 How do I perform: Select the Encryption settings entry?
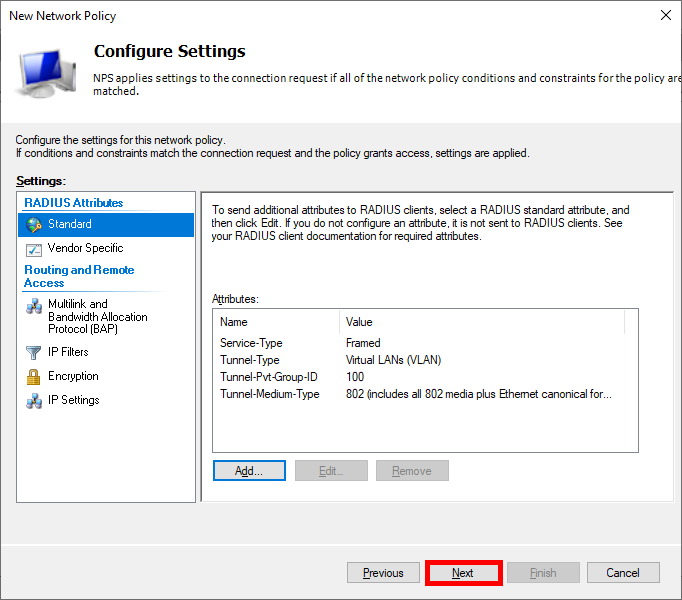click(x=73, y=376)
